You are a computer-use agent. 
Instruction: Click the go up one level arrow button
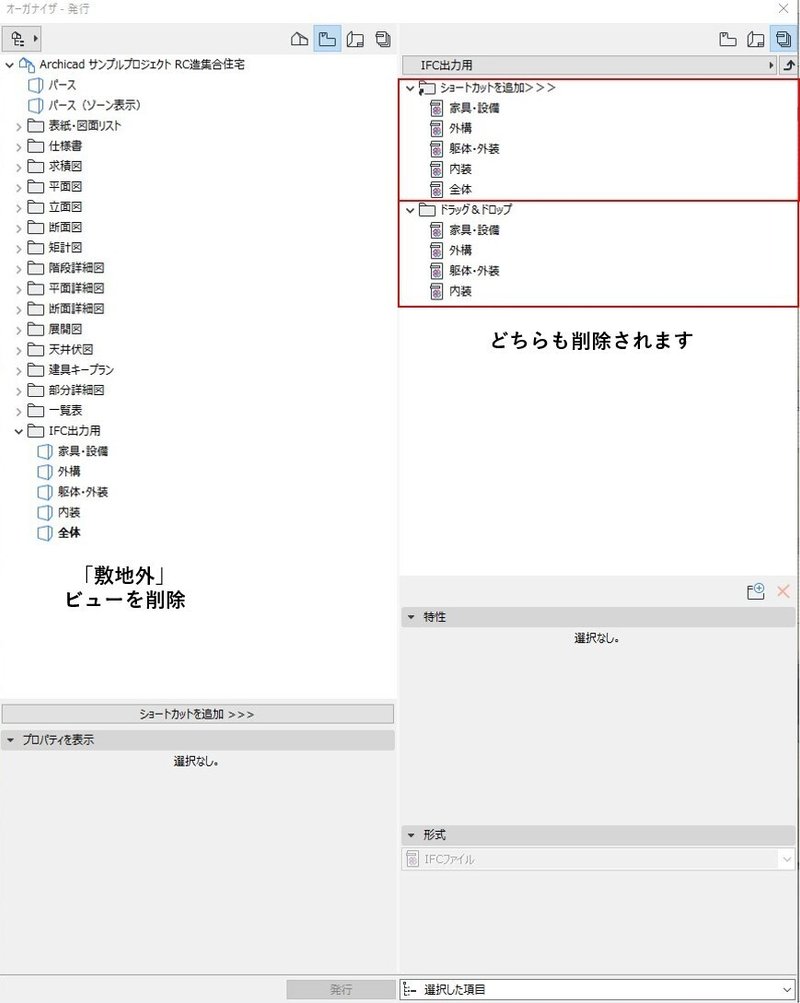[789, 65]
